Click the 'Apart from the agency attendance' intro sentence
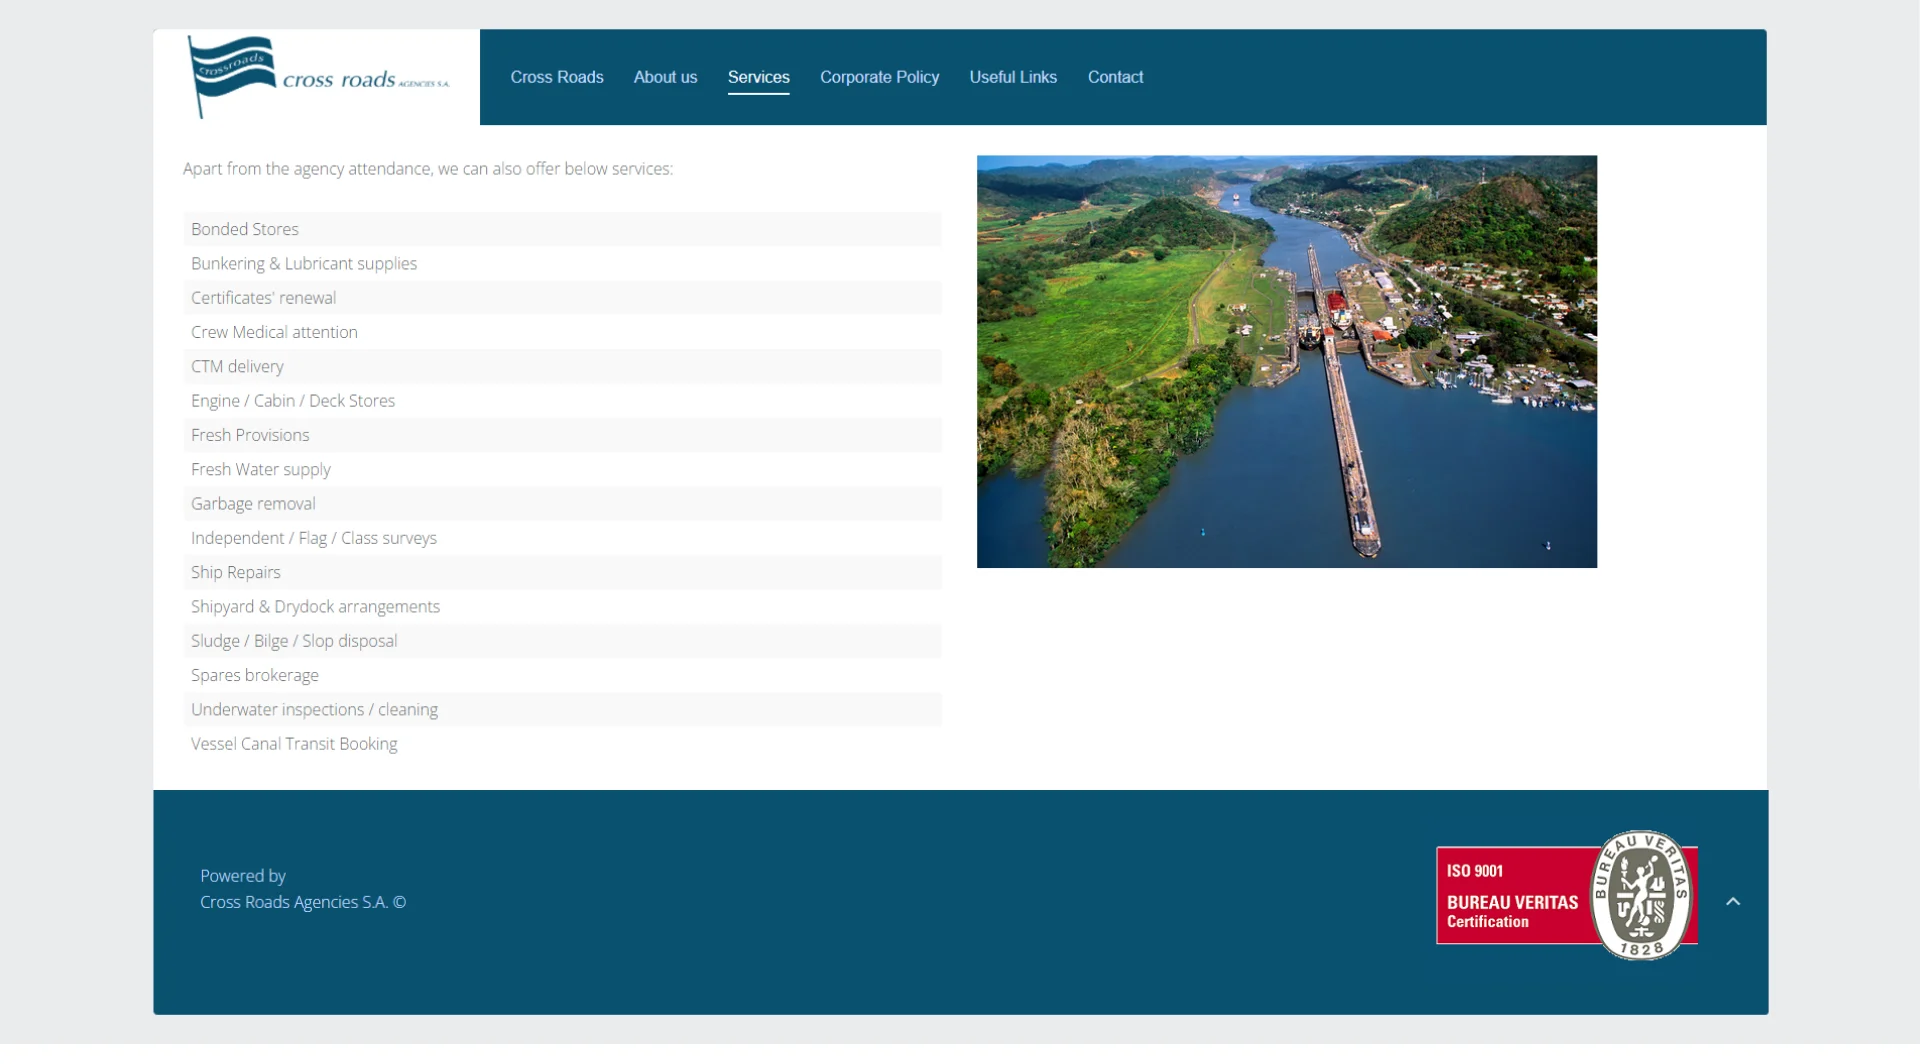Screen dimensions: 1920x1064 (428, 169)
